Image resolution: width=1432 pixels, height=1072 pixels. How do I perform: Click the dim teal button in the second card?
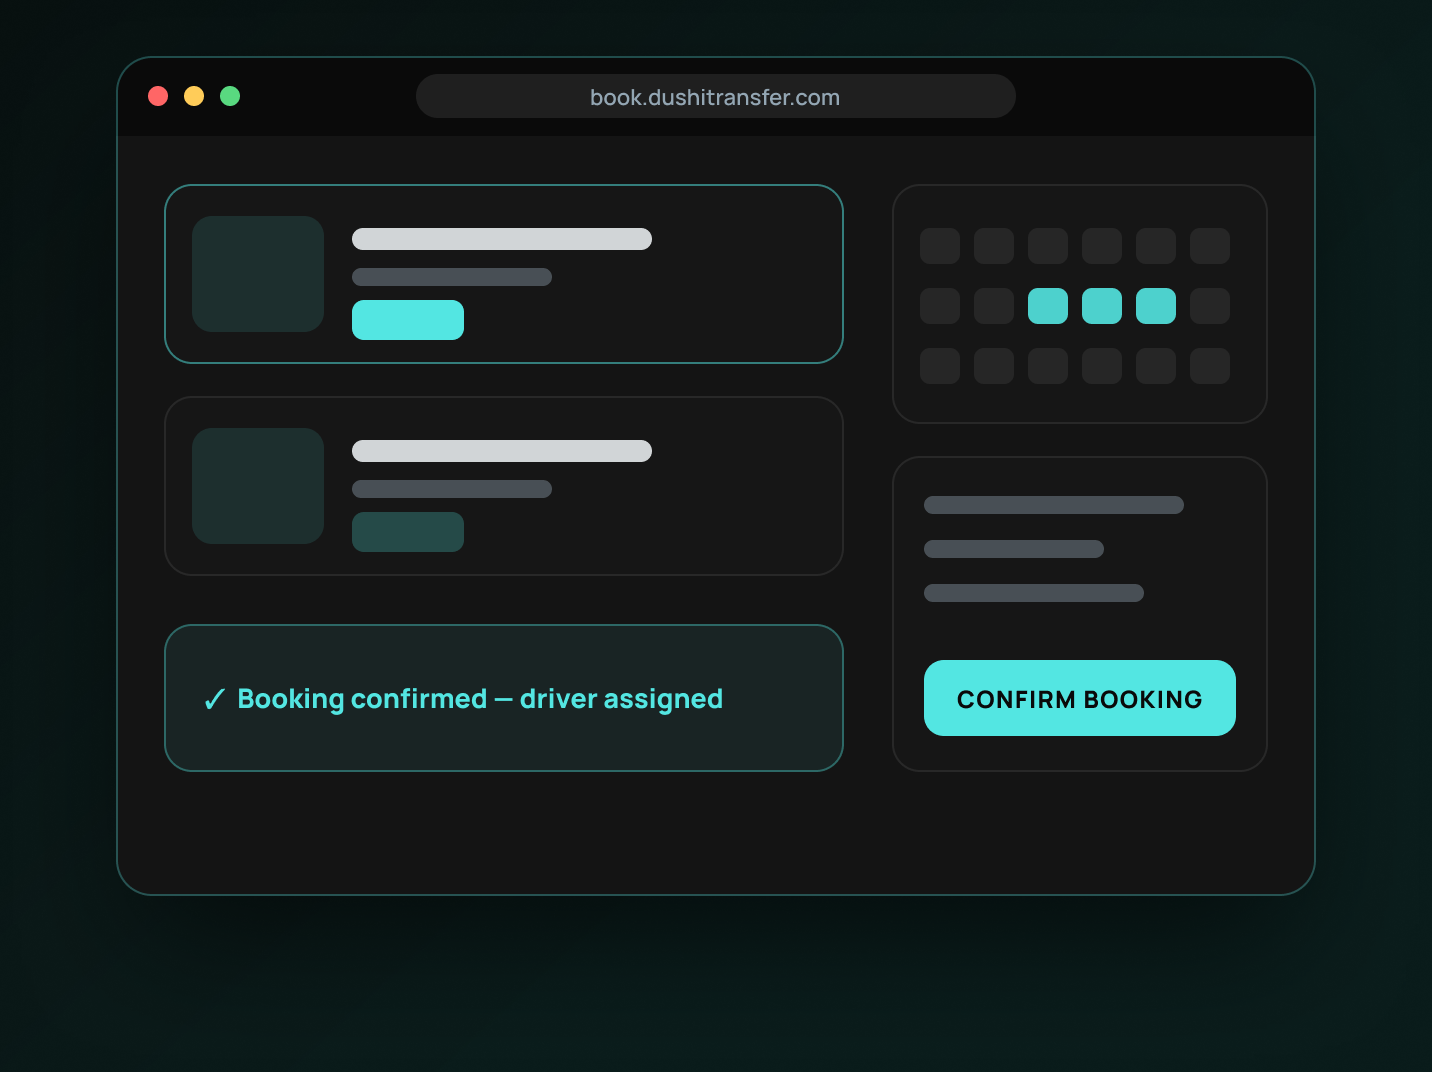[408, 532]
